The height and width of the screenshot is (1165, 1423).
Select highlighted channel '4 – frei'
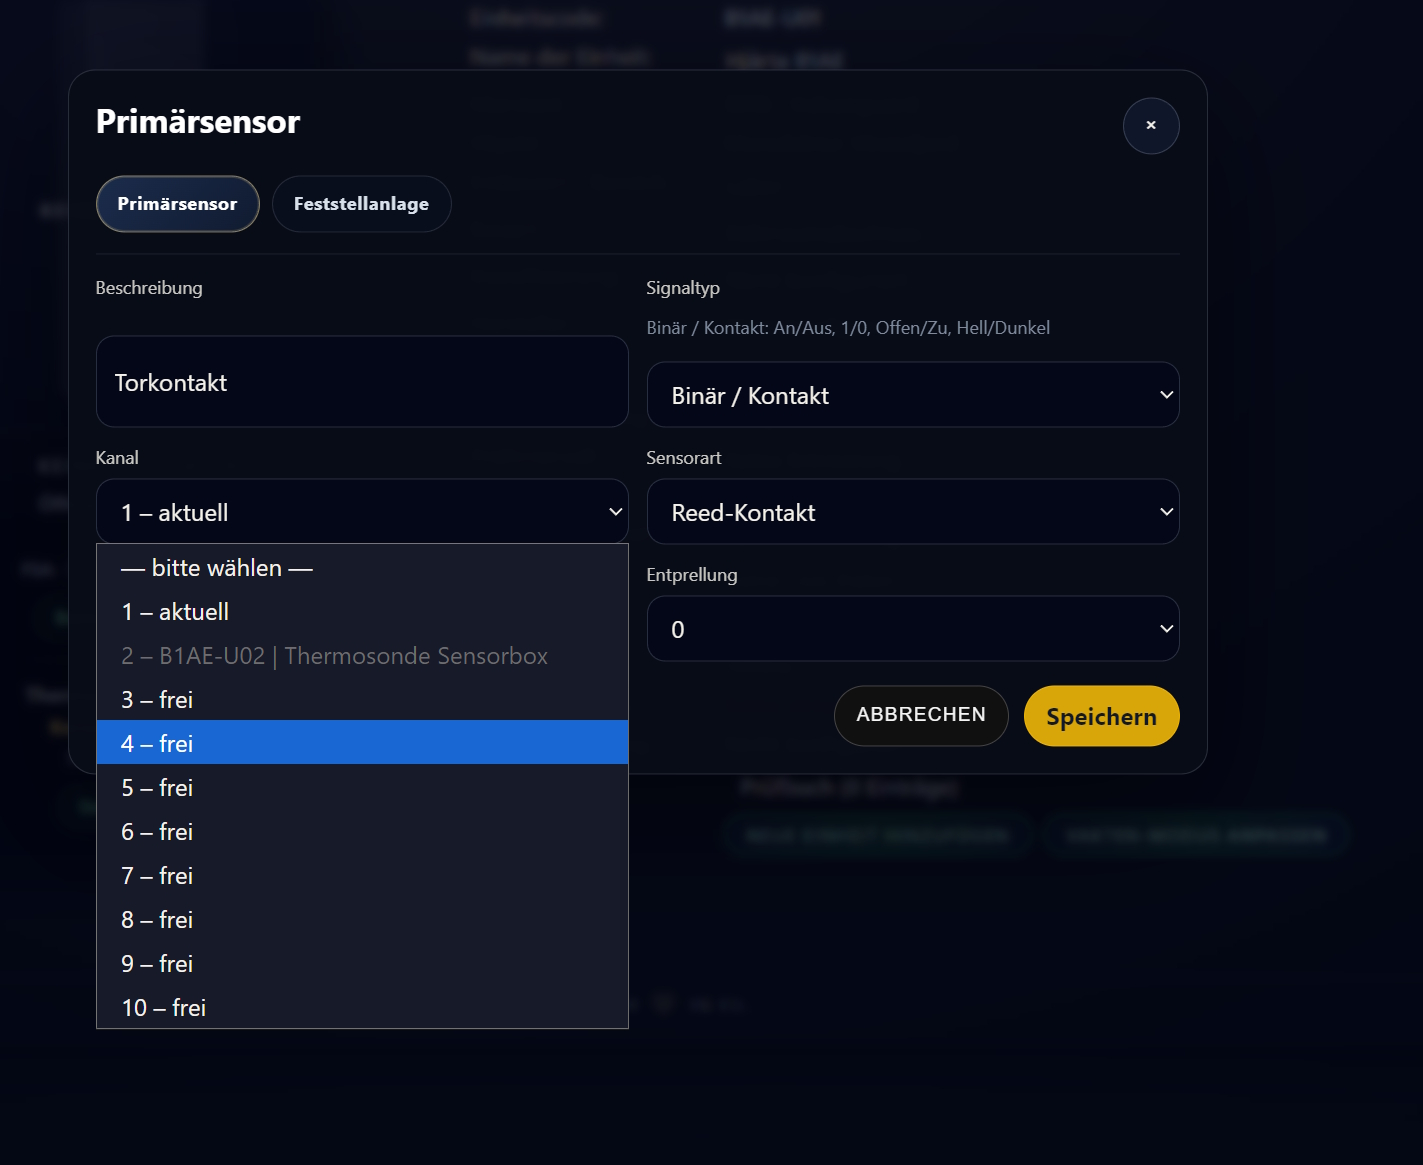coord(362,743)
